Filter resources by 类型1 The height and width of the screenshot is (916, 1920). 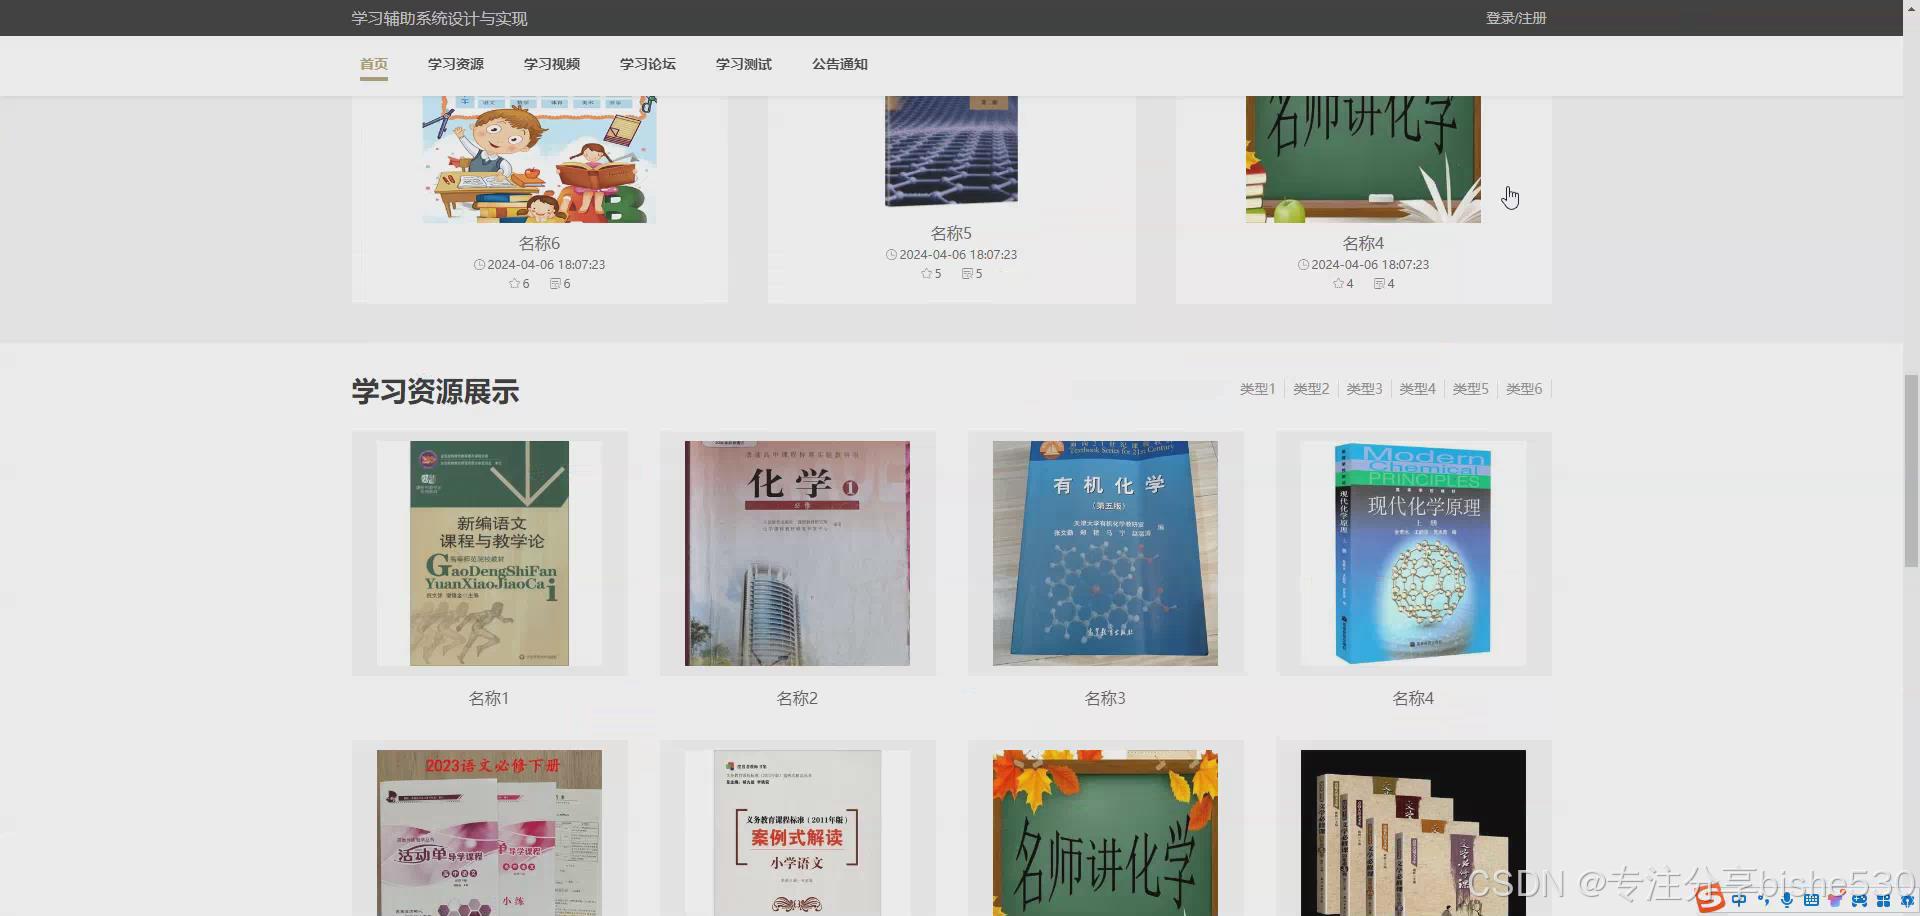coord(1257,388)
